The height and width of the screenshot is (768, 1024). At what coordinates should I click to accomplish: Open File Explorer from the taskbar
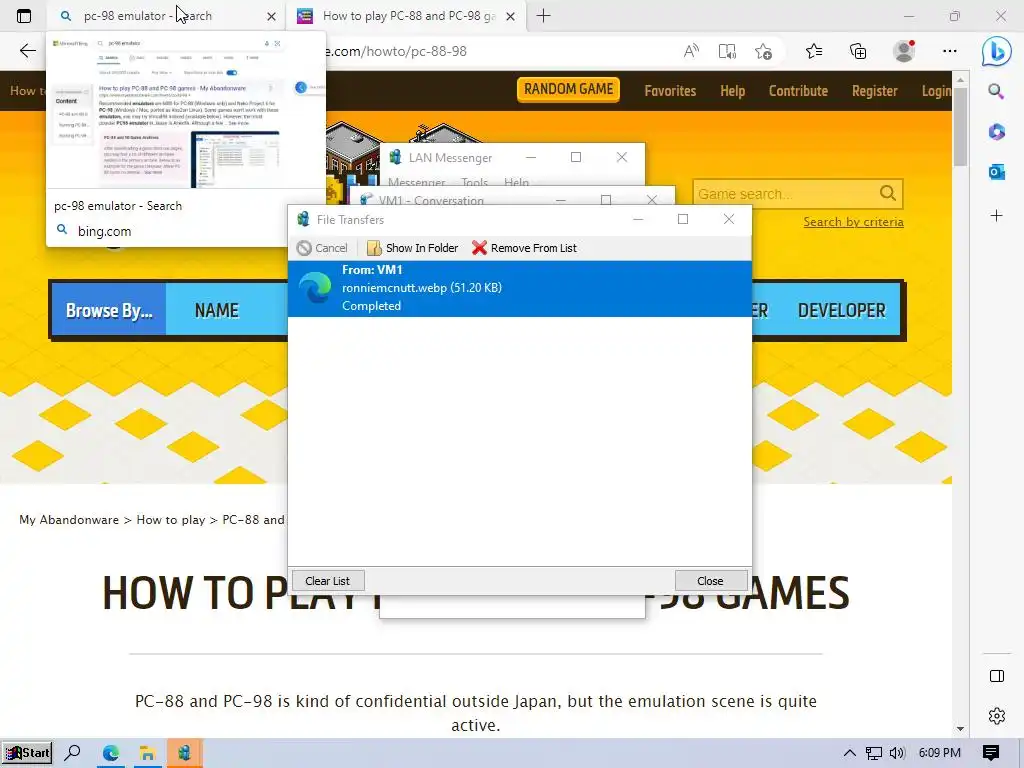[x=147, y=753]
